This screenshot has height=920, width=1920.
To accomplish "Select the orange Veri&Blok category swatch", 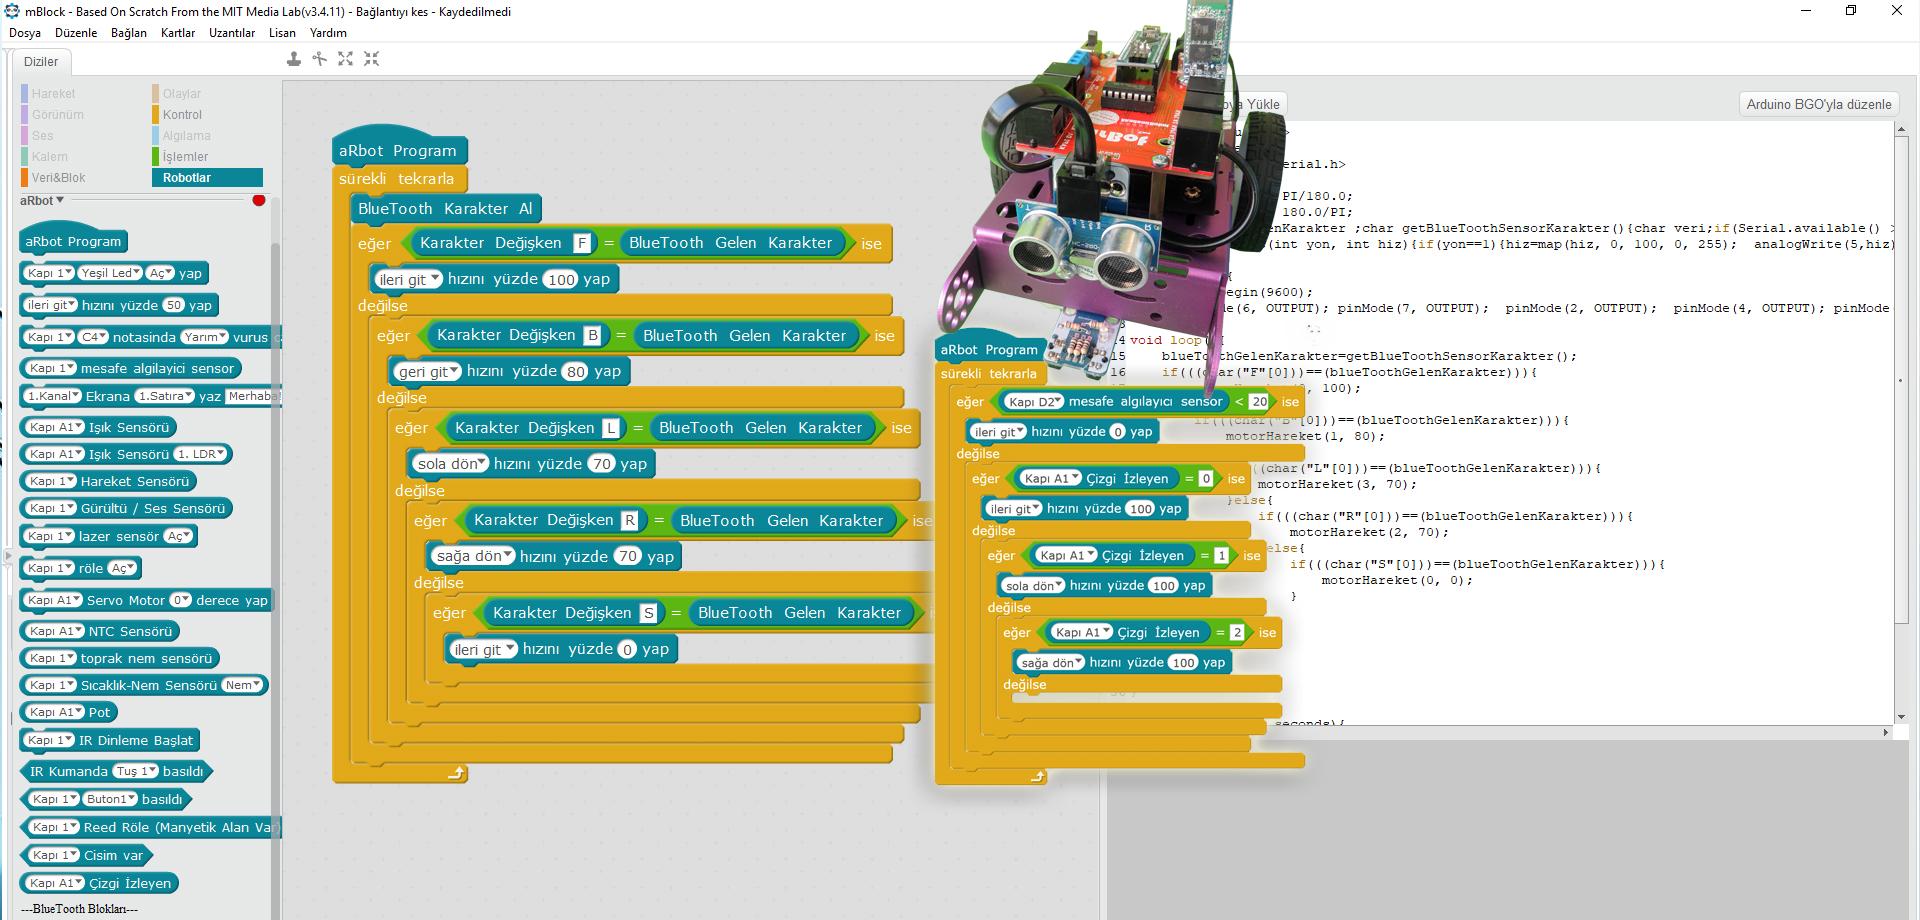I will click(24, 178).
